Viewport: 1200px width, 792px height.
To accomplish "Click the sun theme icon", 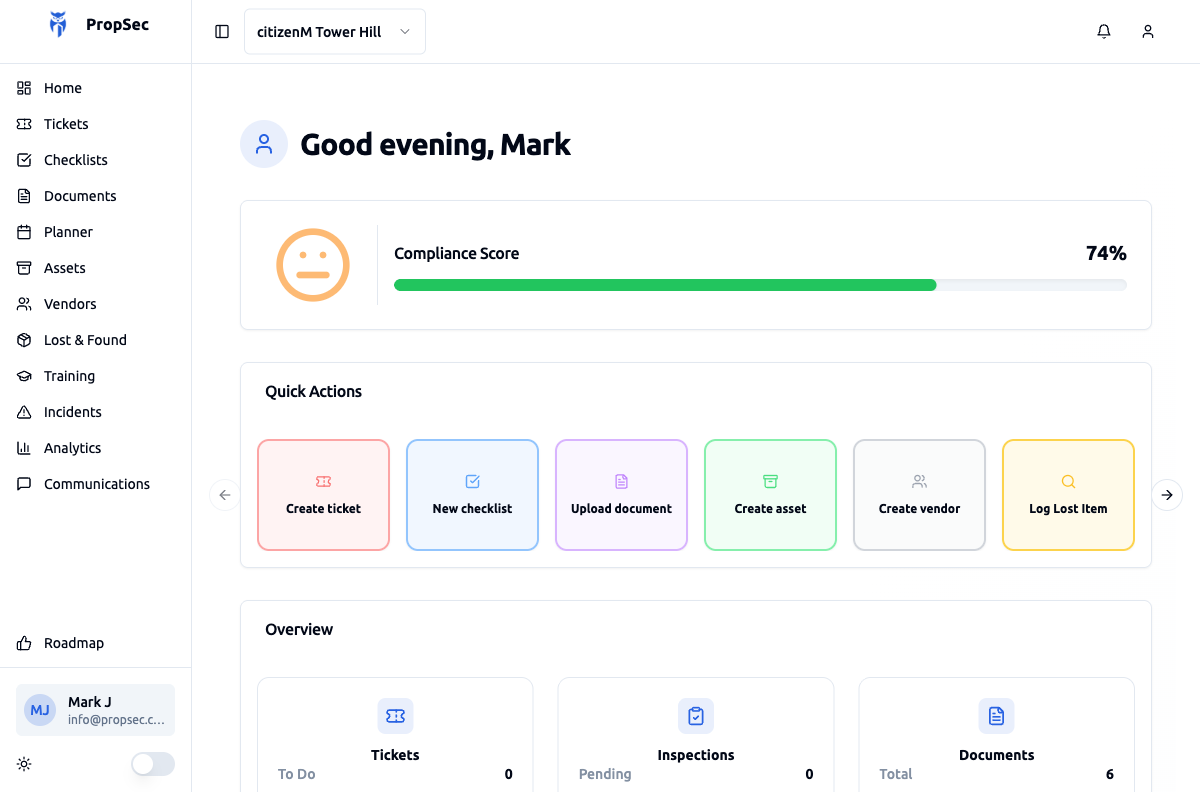I will [24, 764].
